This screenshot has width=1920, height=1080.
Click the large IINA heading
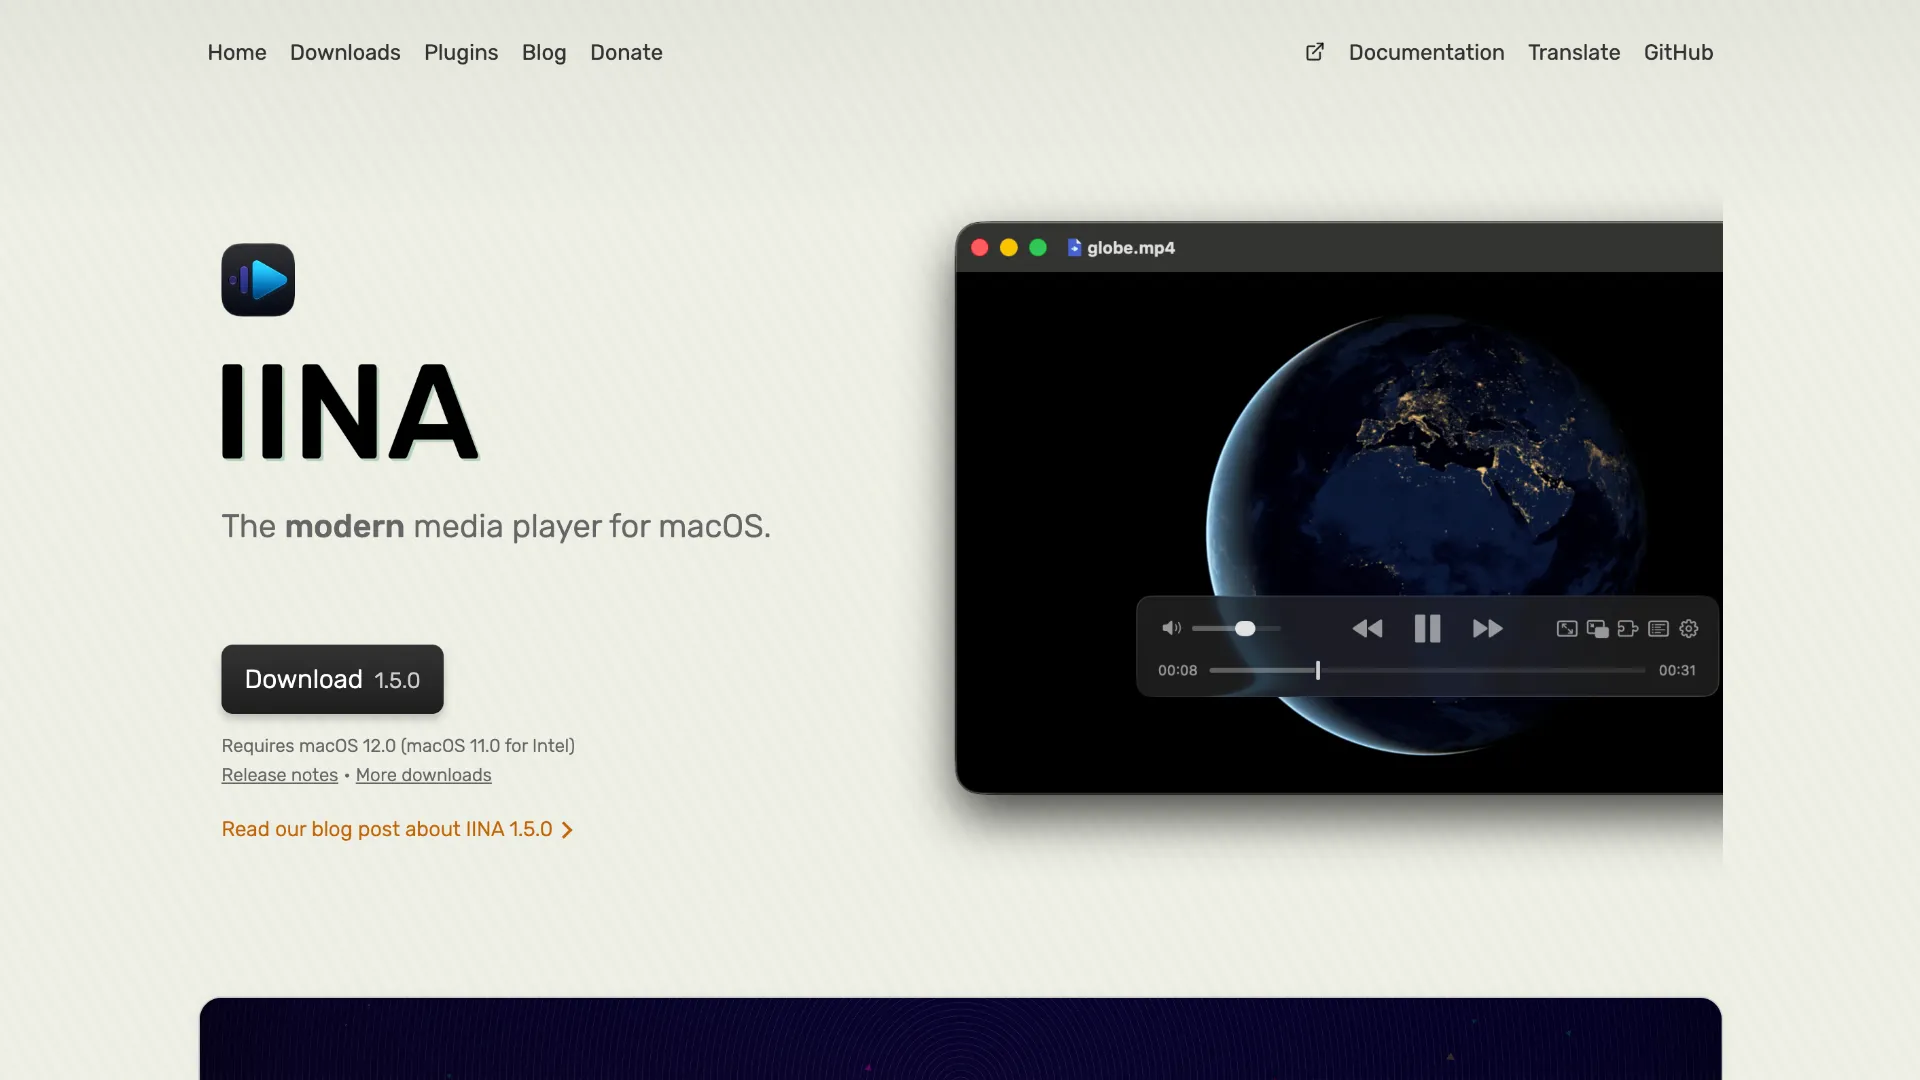point(349,411)
